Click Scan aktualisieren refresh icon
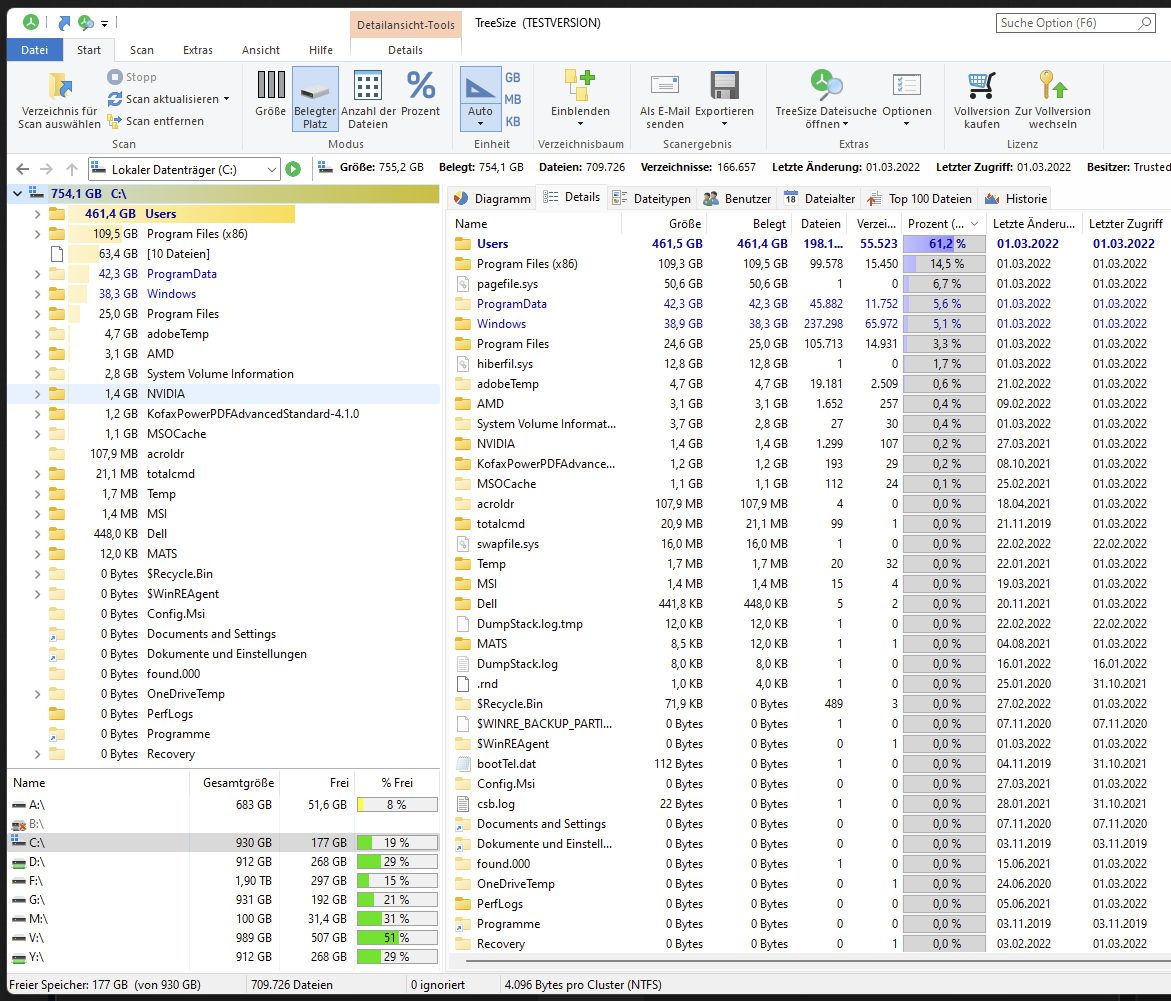 tap(115, 99)
